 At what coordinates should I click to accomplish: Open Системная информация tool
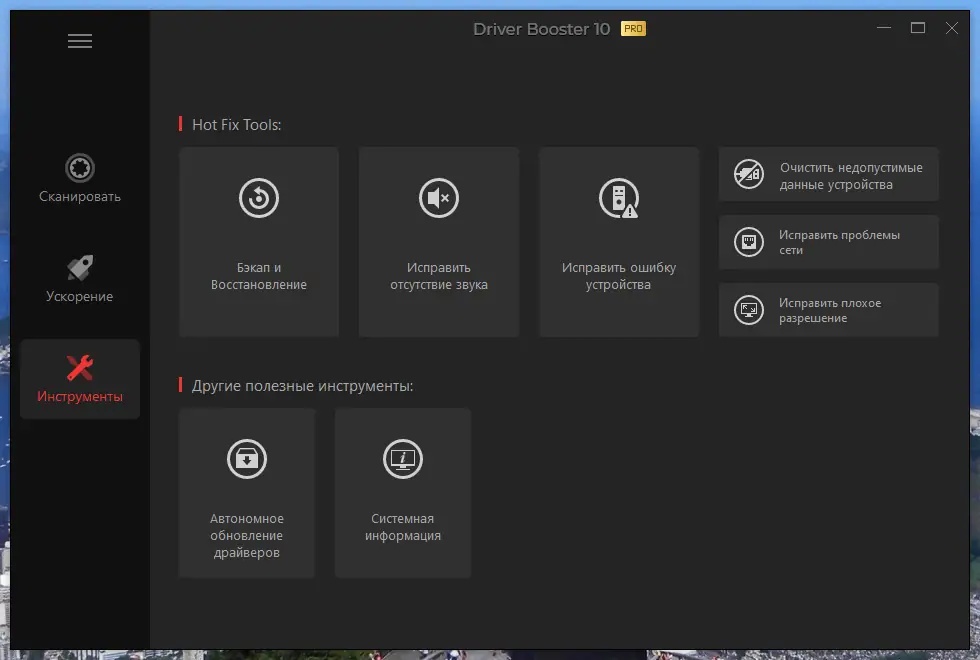point(402,493)
